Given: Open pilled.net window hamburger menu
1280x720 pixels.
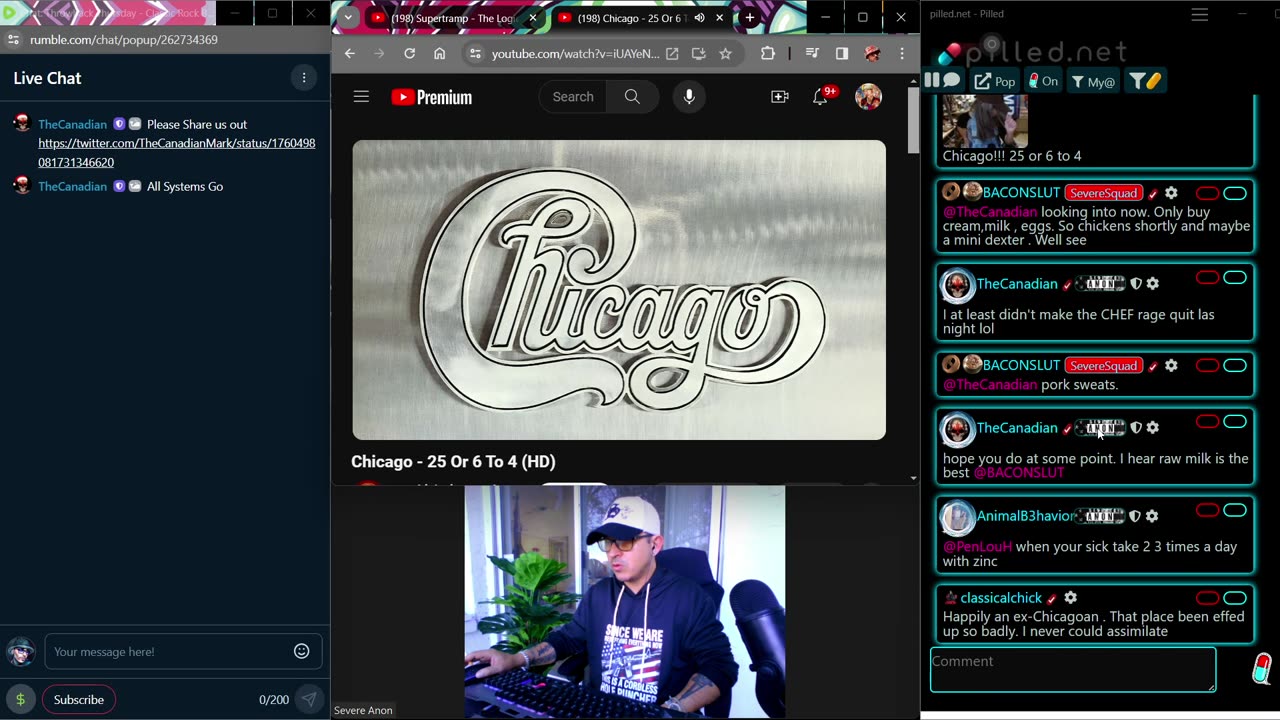Looking at the screenshot, I should 1200,14.
